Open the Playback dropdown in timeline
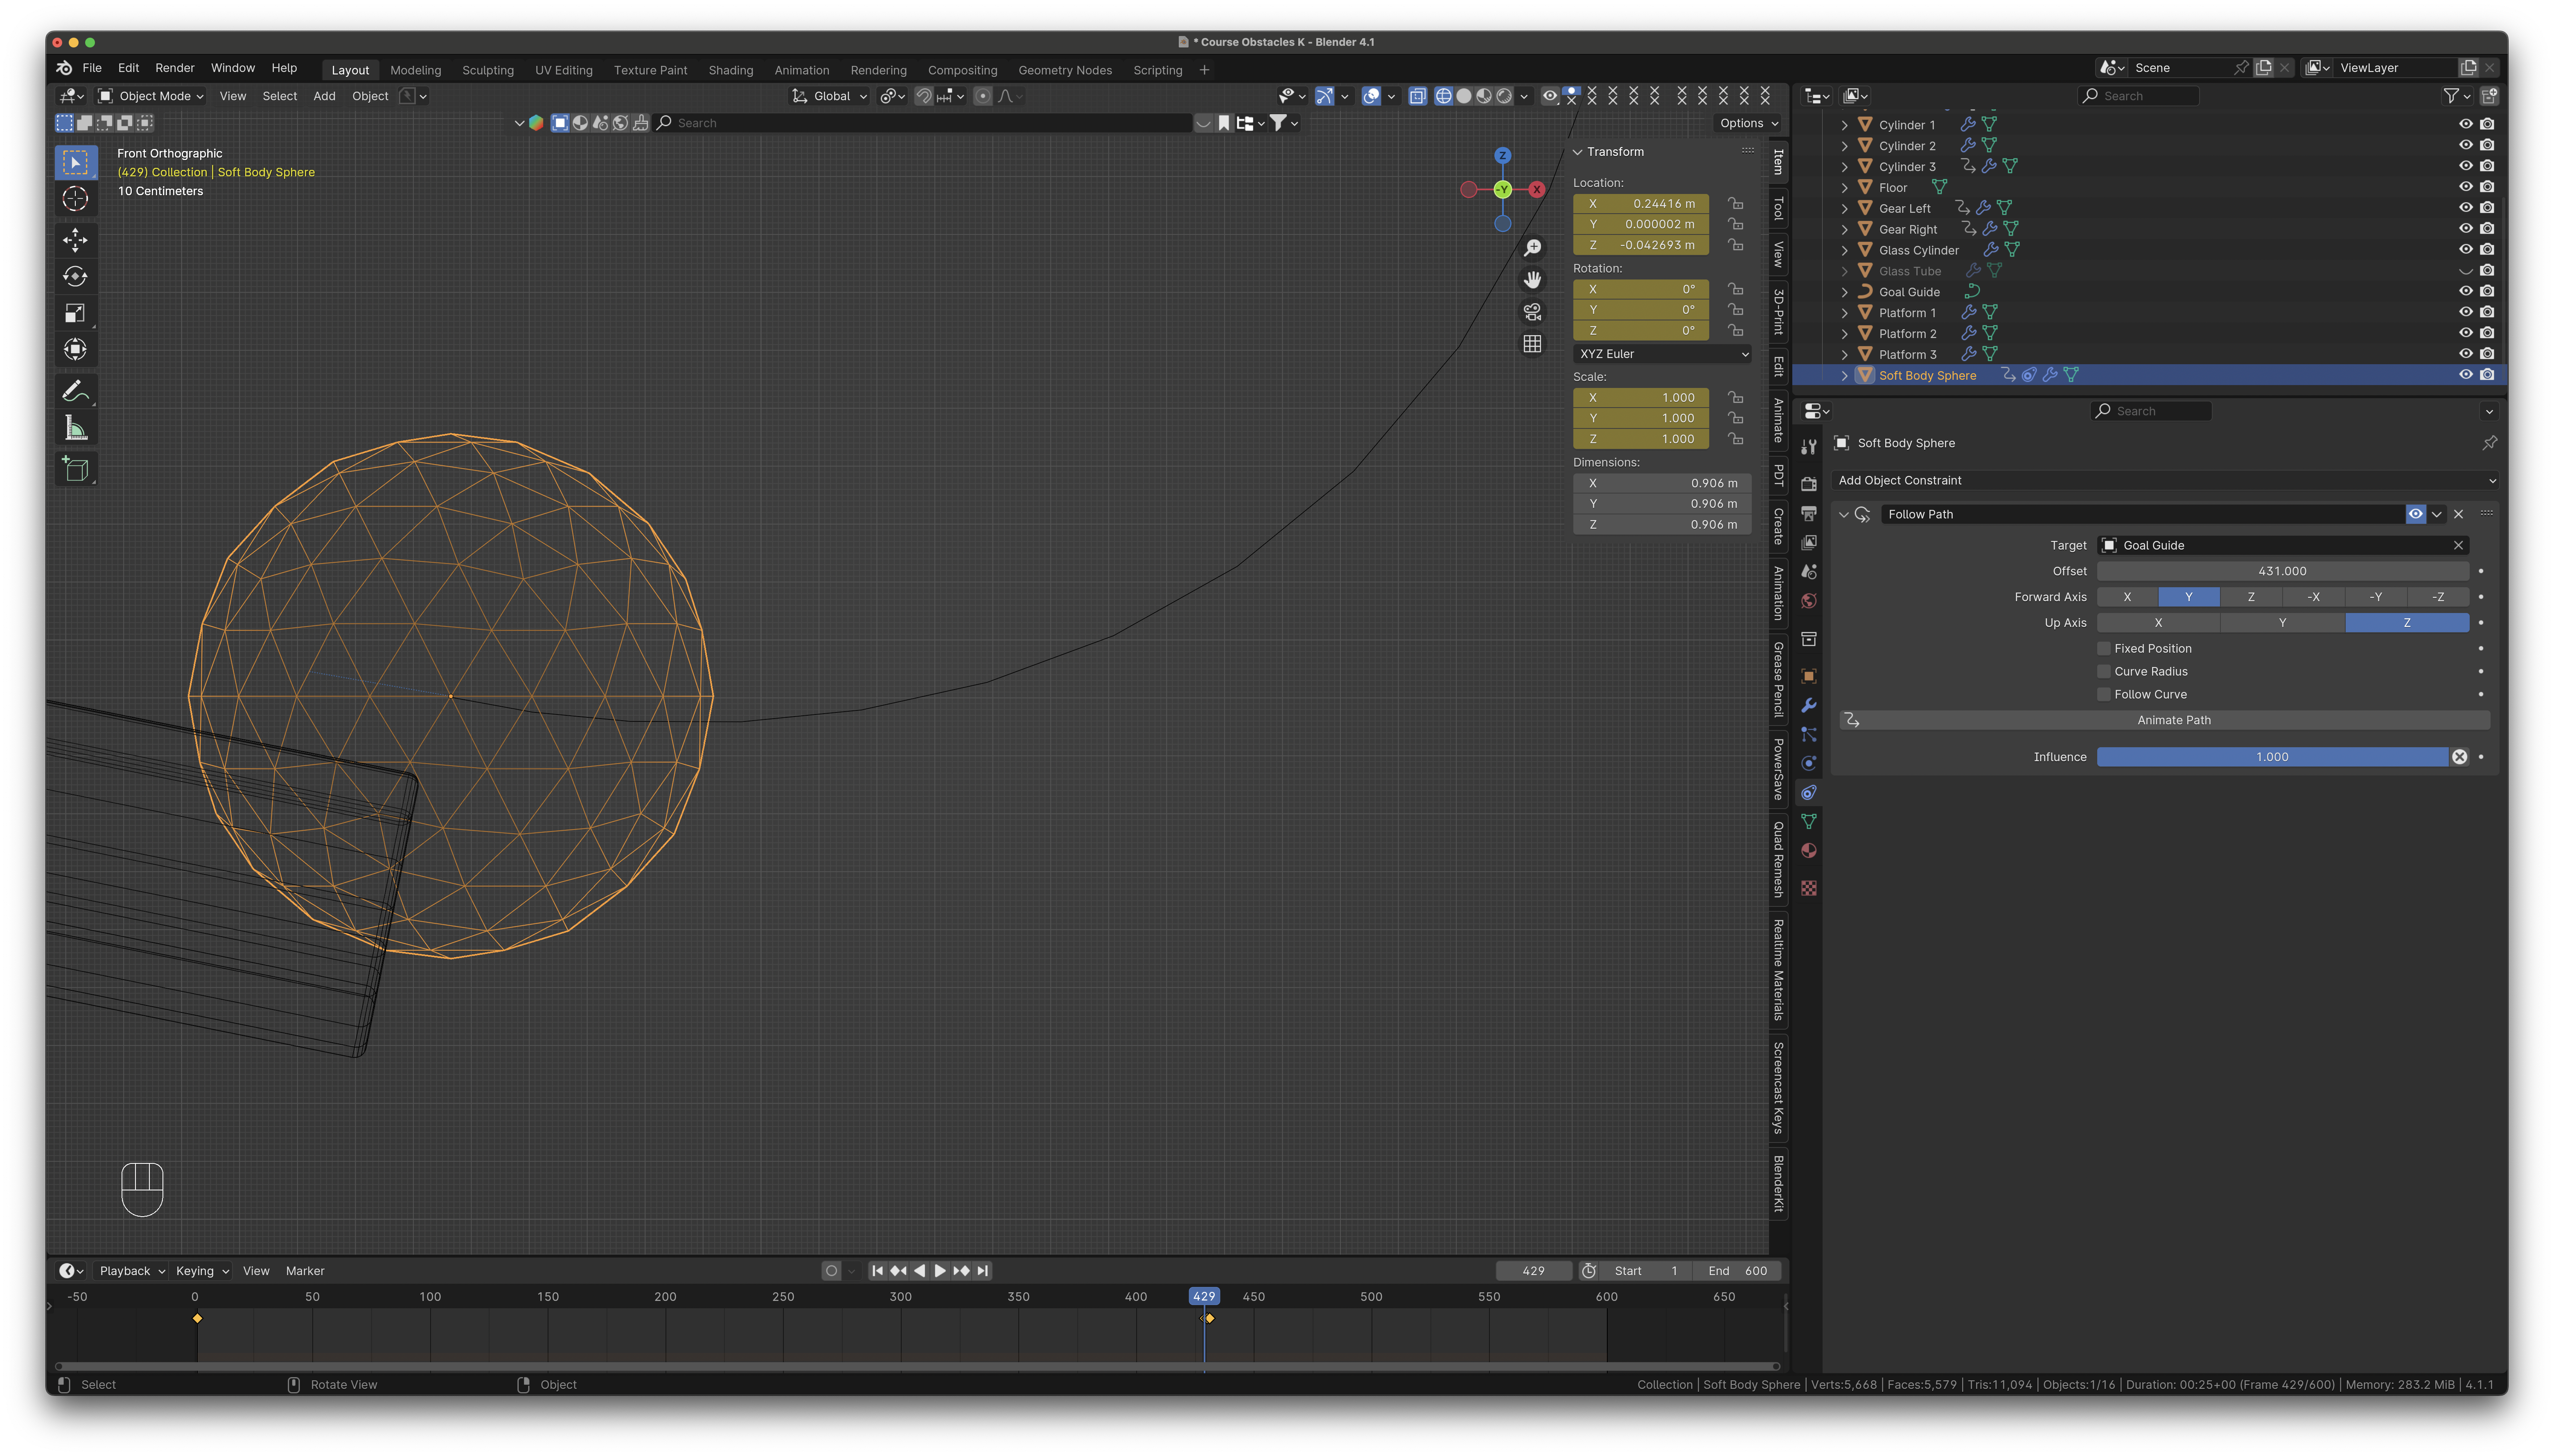Screen dimensions: 2554x1456 [x=132, y=1271]
